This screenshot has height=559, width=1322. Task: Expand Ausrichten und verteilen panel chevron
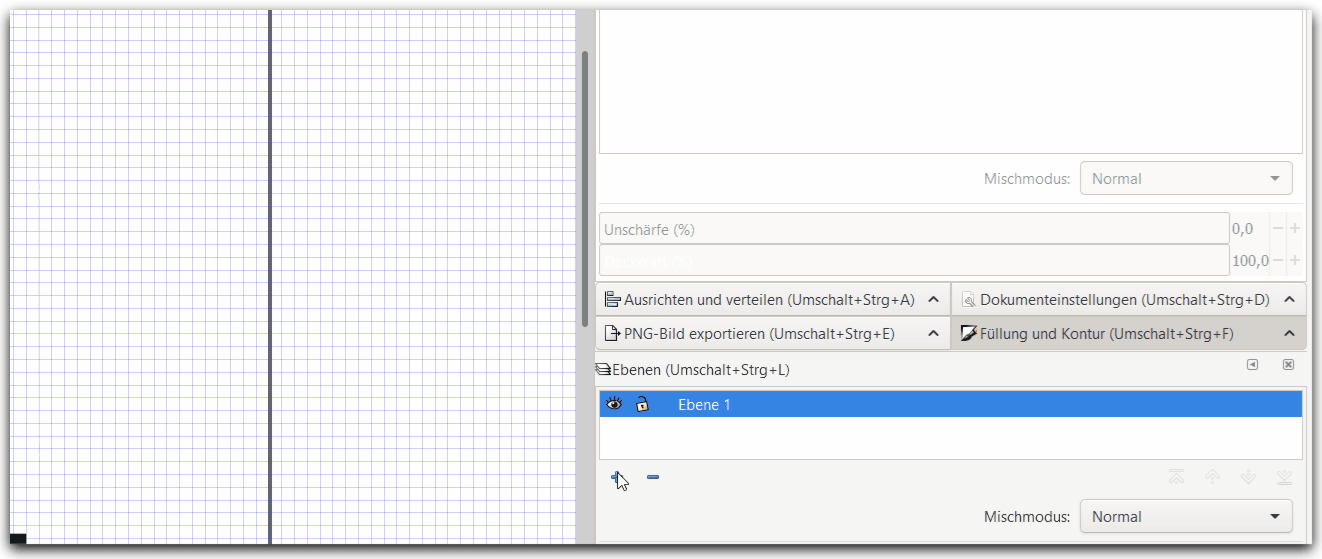point(933,299)
